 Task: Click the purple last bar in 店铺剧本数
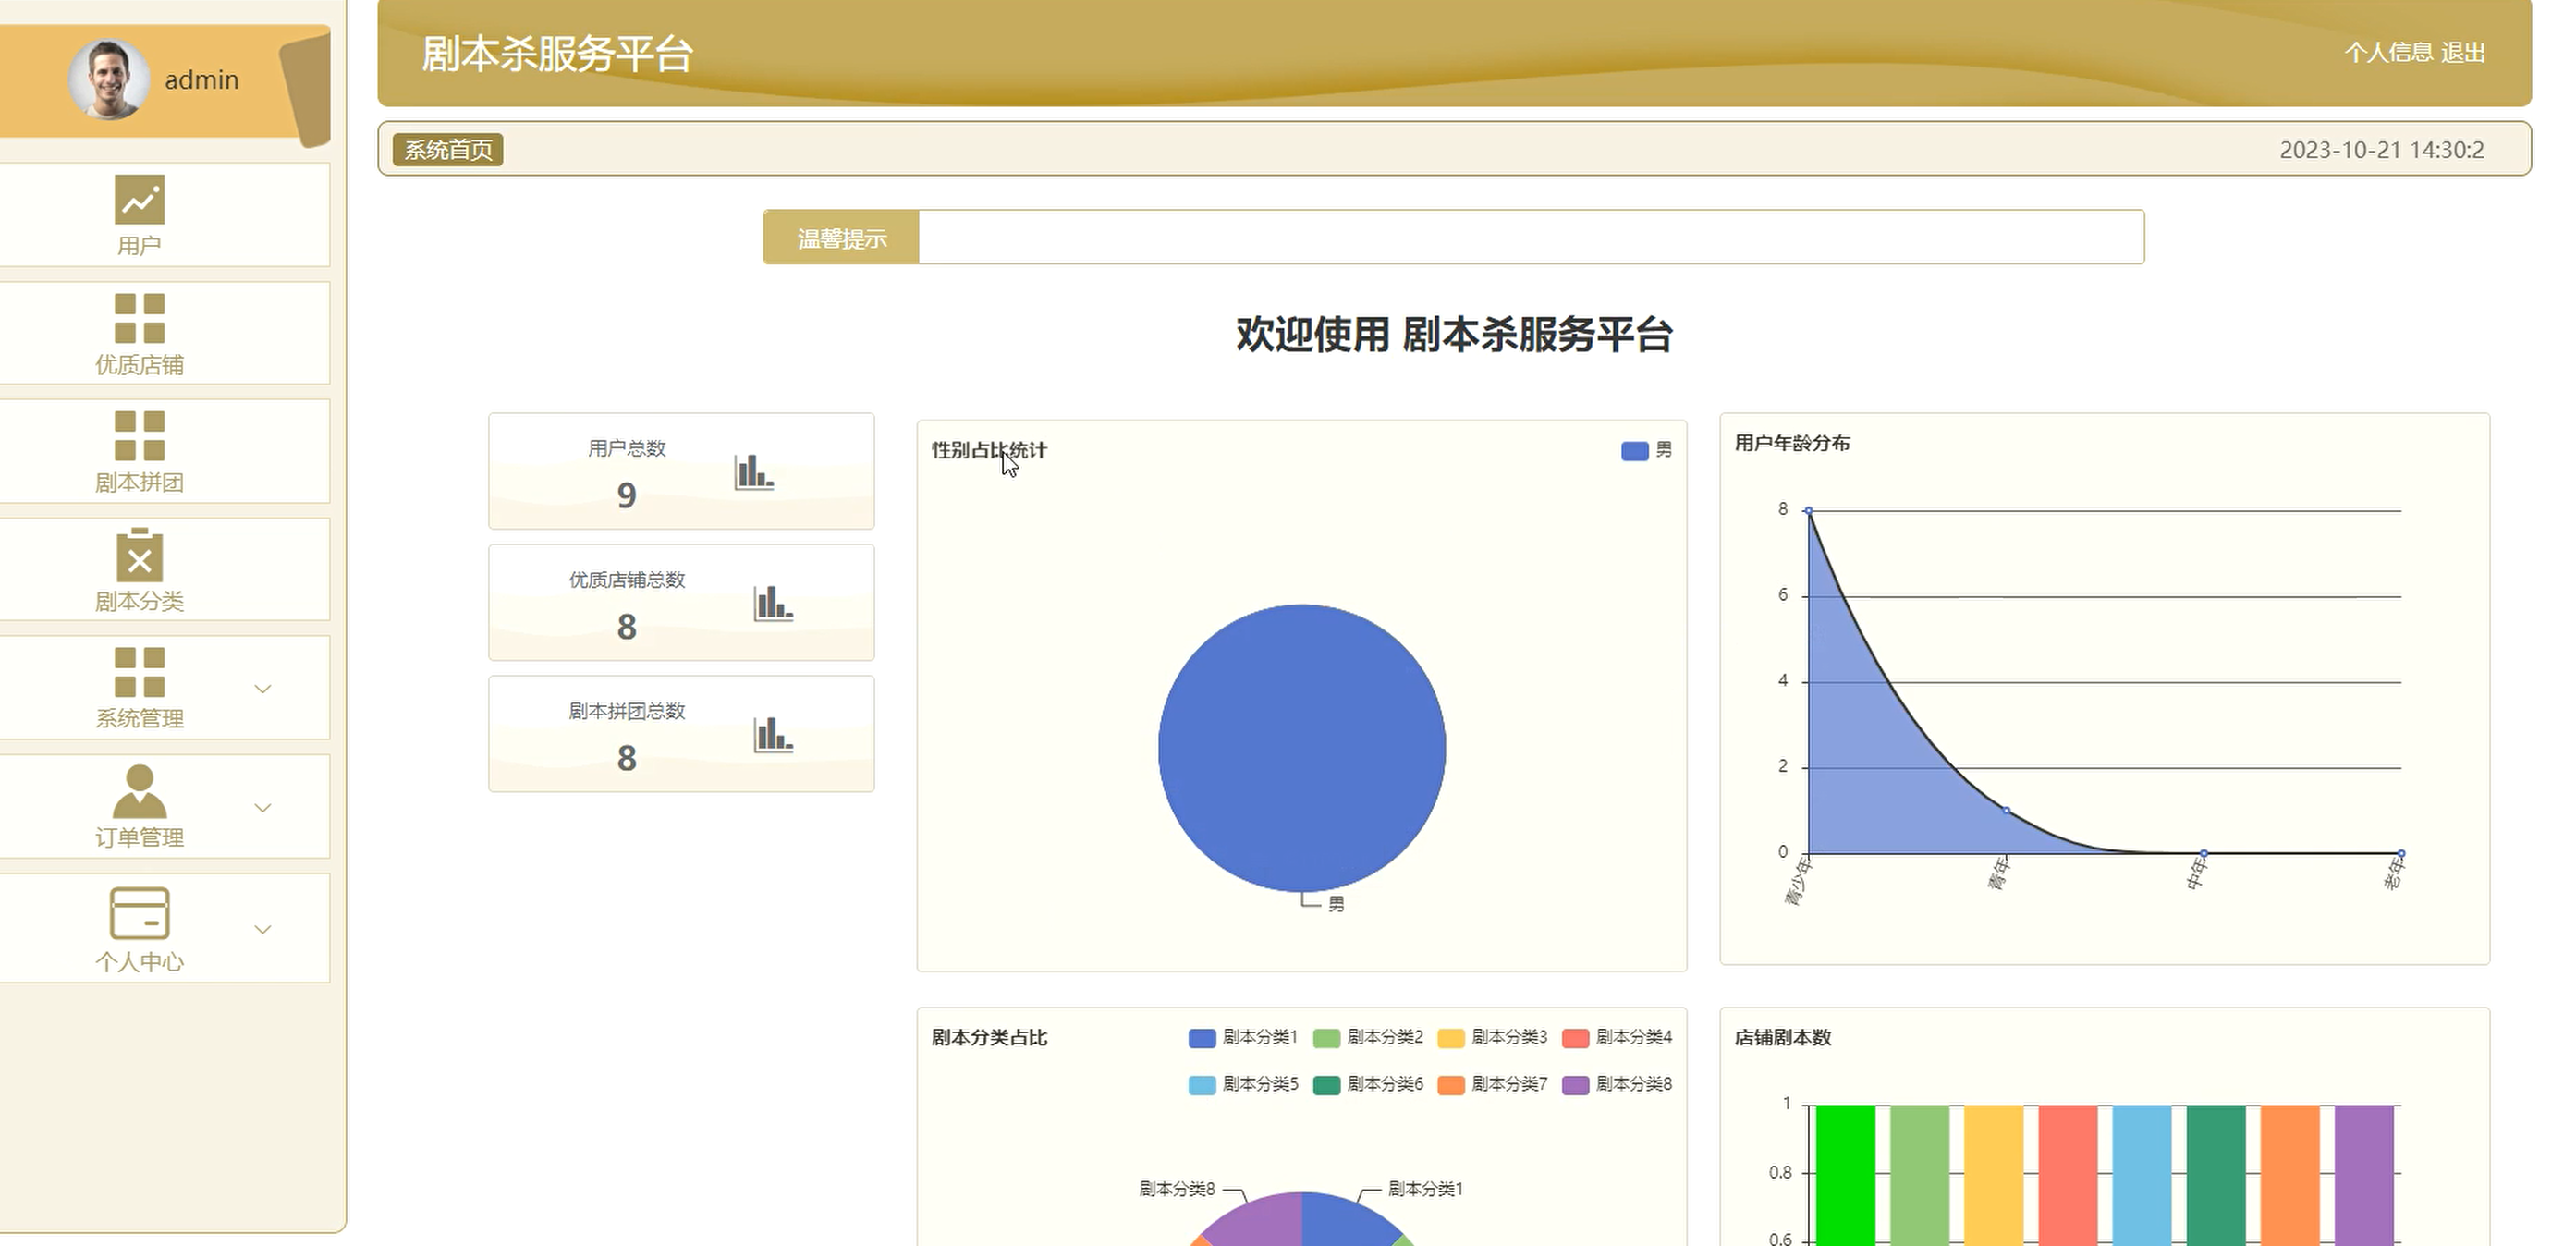[2364, 1175]
